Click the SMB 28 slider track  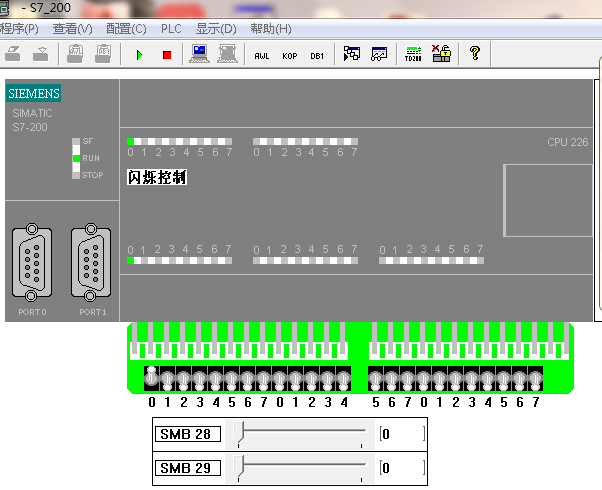[x=302, y=433]
